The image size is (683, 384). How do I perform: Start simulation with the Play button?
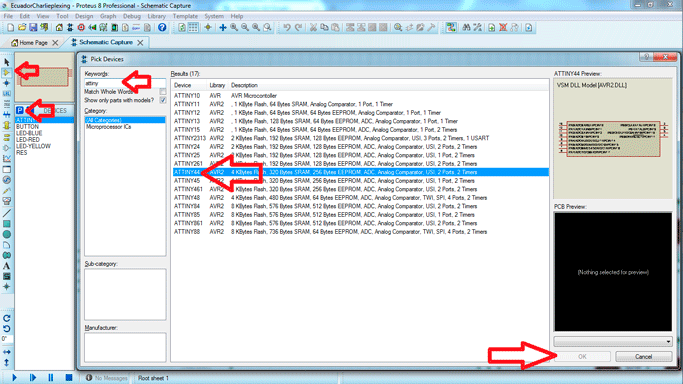click(x=14, y=377)
